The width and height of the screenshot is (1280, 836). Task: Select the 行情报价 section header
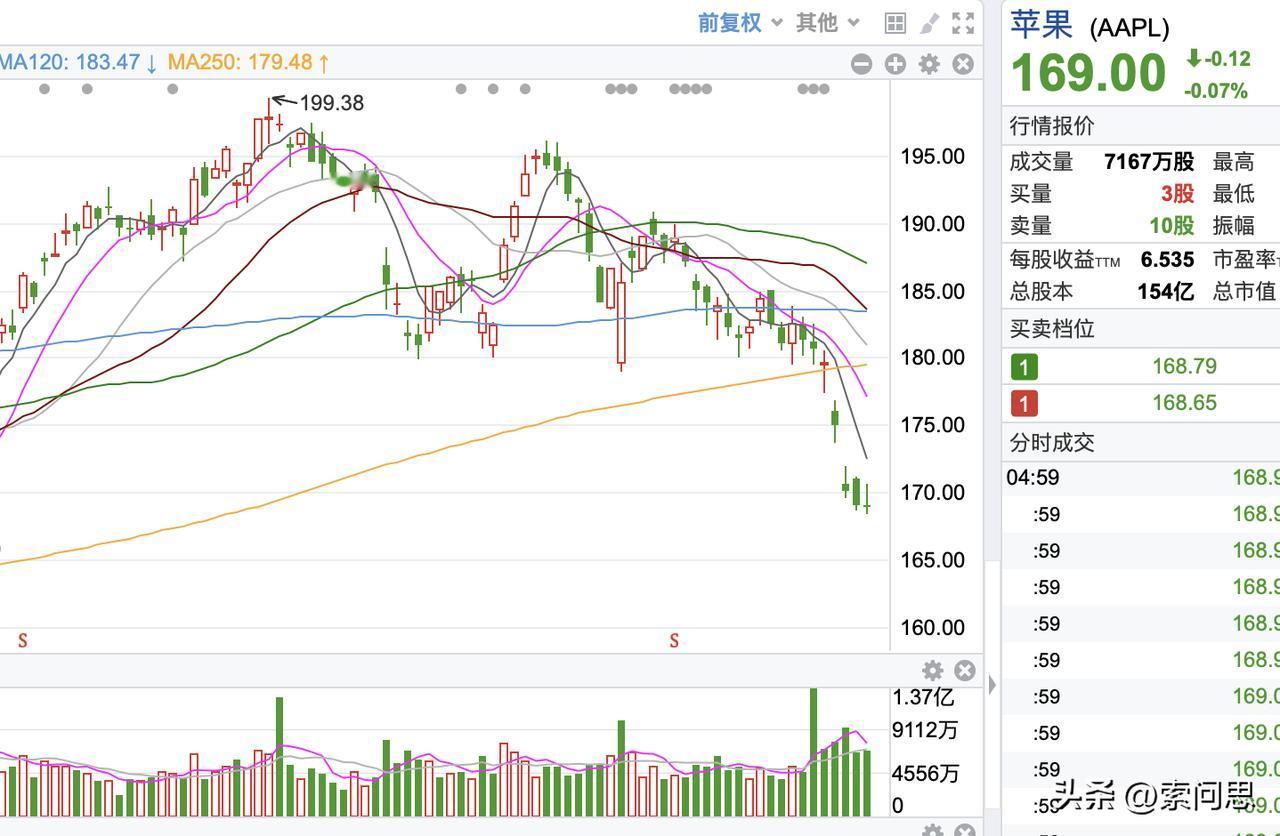pos(1052,126)
